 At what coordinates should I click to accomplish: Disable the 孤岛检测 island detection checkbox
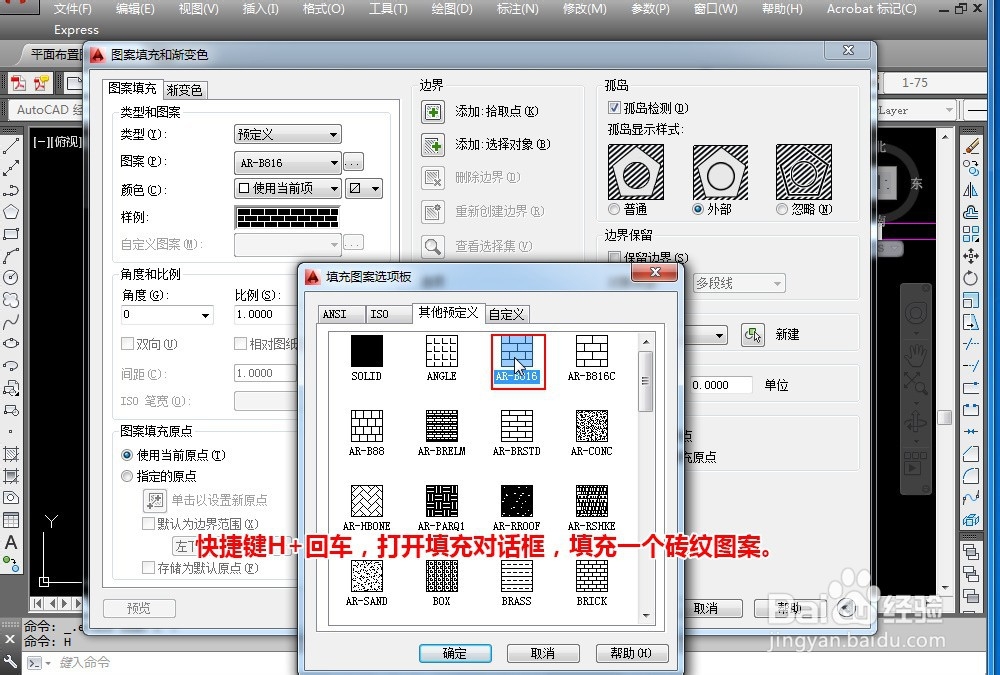614,109
